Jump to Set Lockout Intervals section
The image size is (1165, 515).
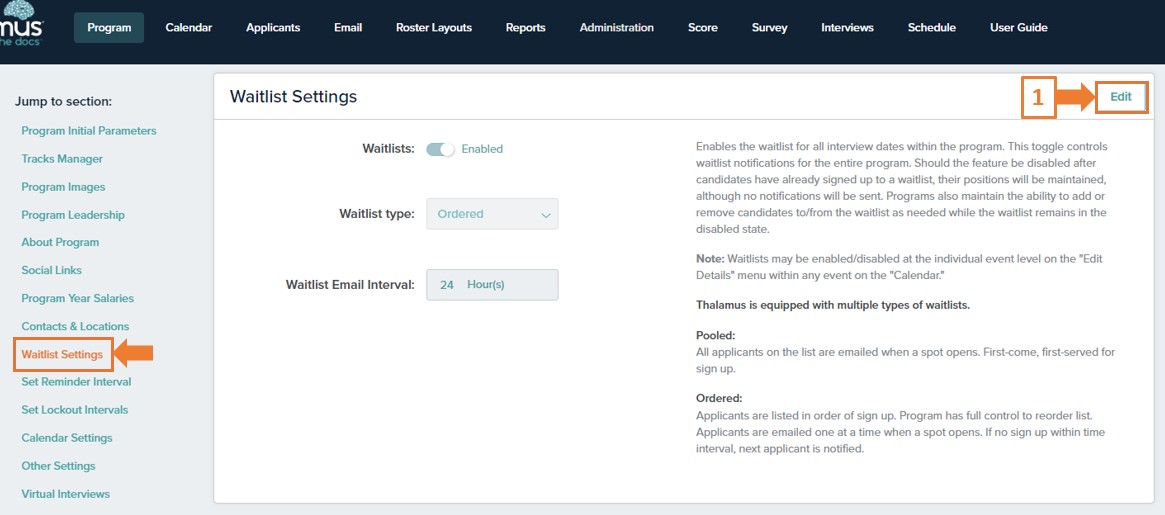[x=75, y=410]
